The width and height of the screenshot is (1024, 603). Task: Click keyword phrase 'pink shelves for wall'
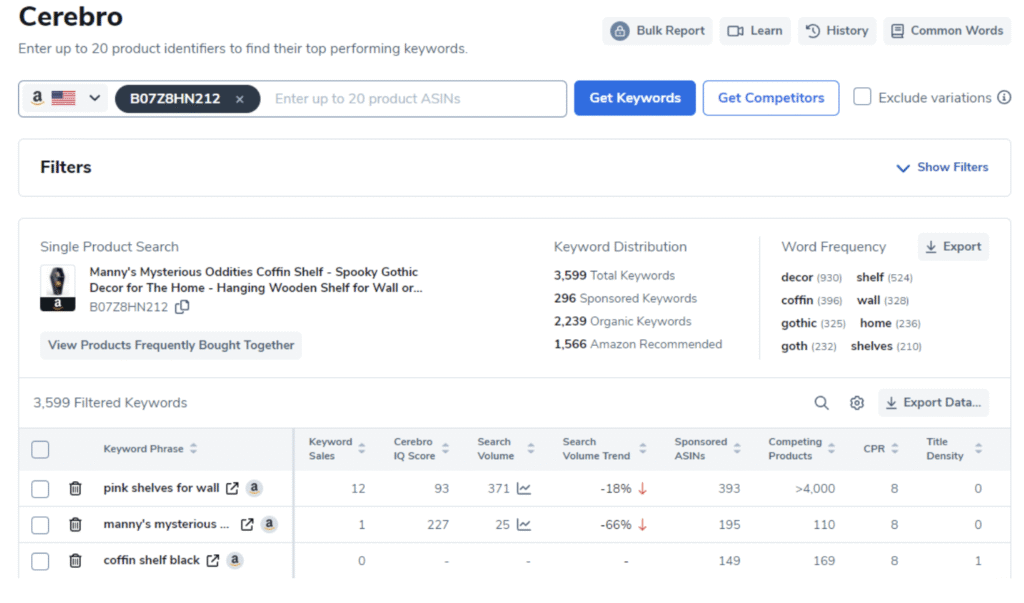(161, 488)
